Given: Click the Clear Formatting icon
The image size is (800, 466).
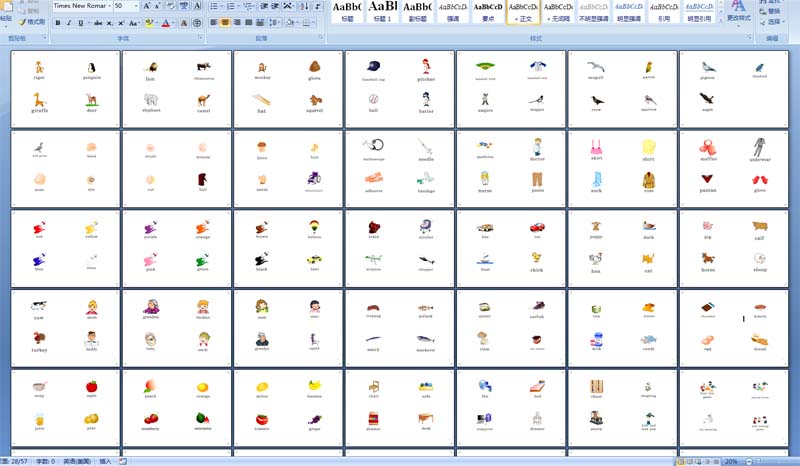Looking at the screenshot, I should [x=170, y=6].
